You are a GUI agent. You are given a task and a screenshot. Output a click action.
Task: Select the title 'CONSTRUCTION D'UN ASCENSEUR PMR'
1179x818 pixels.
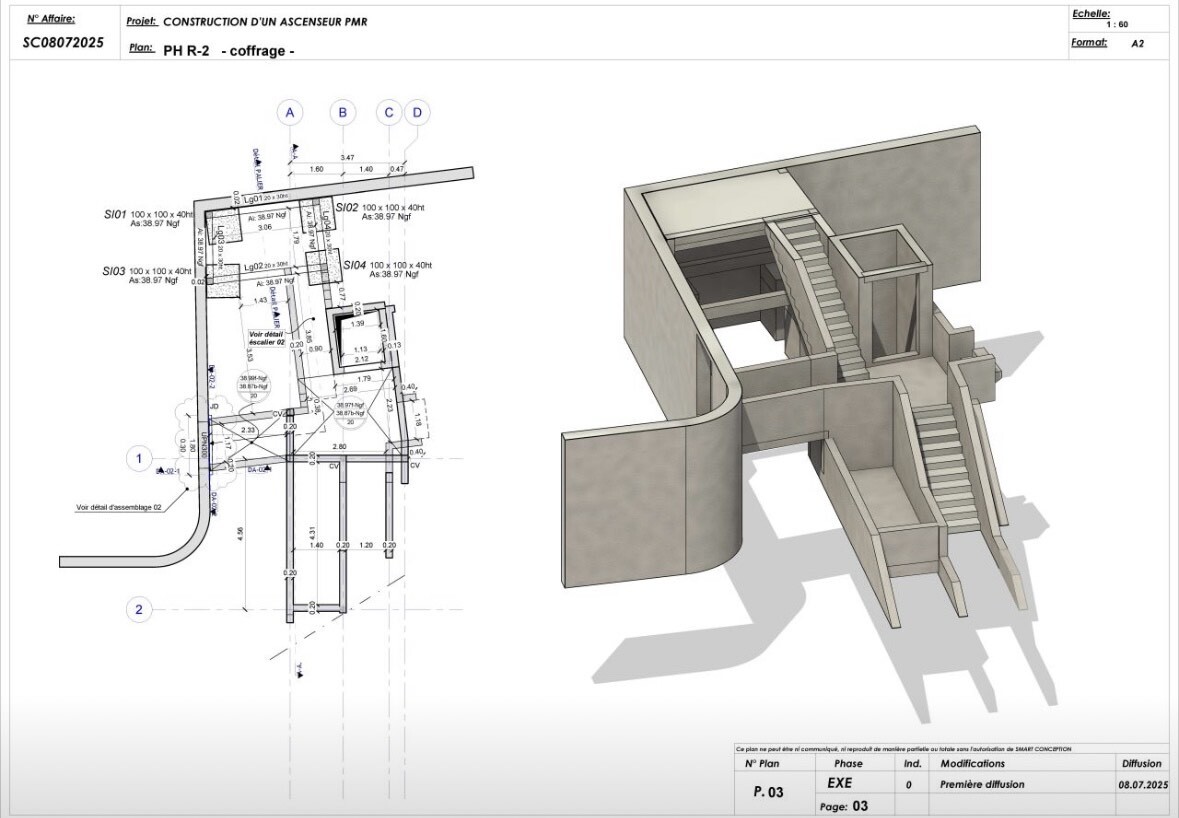point(265,22)
